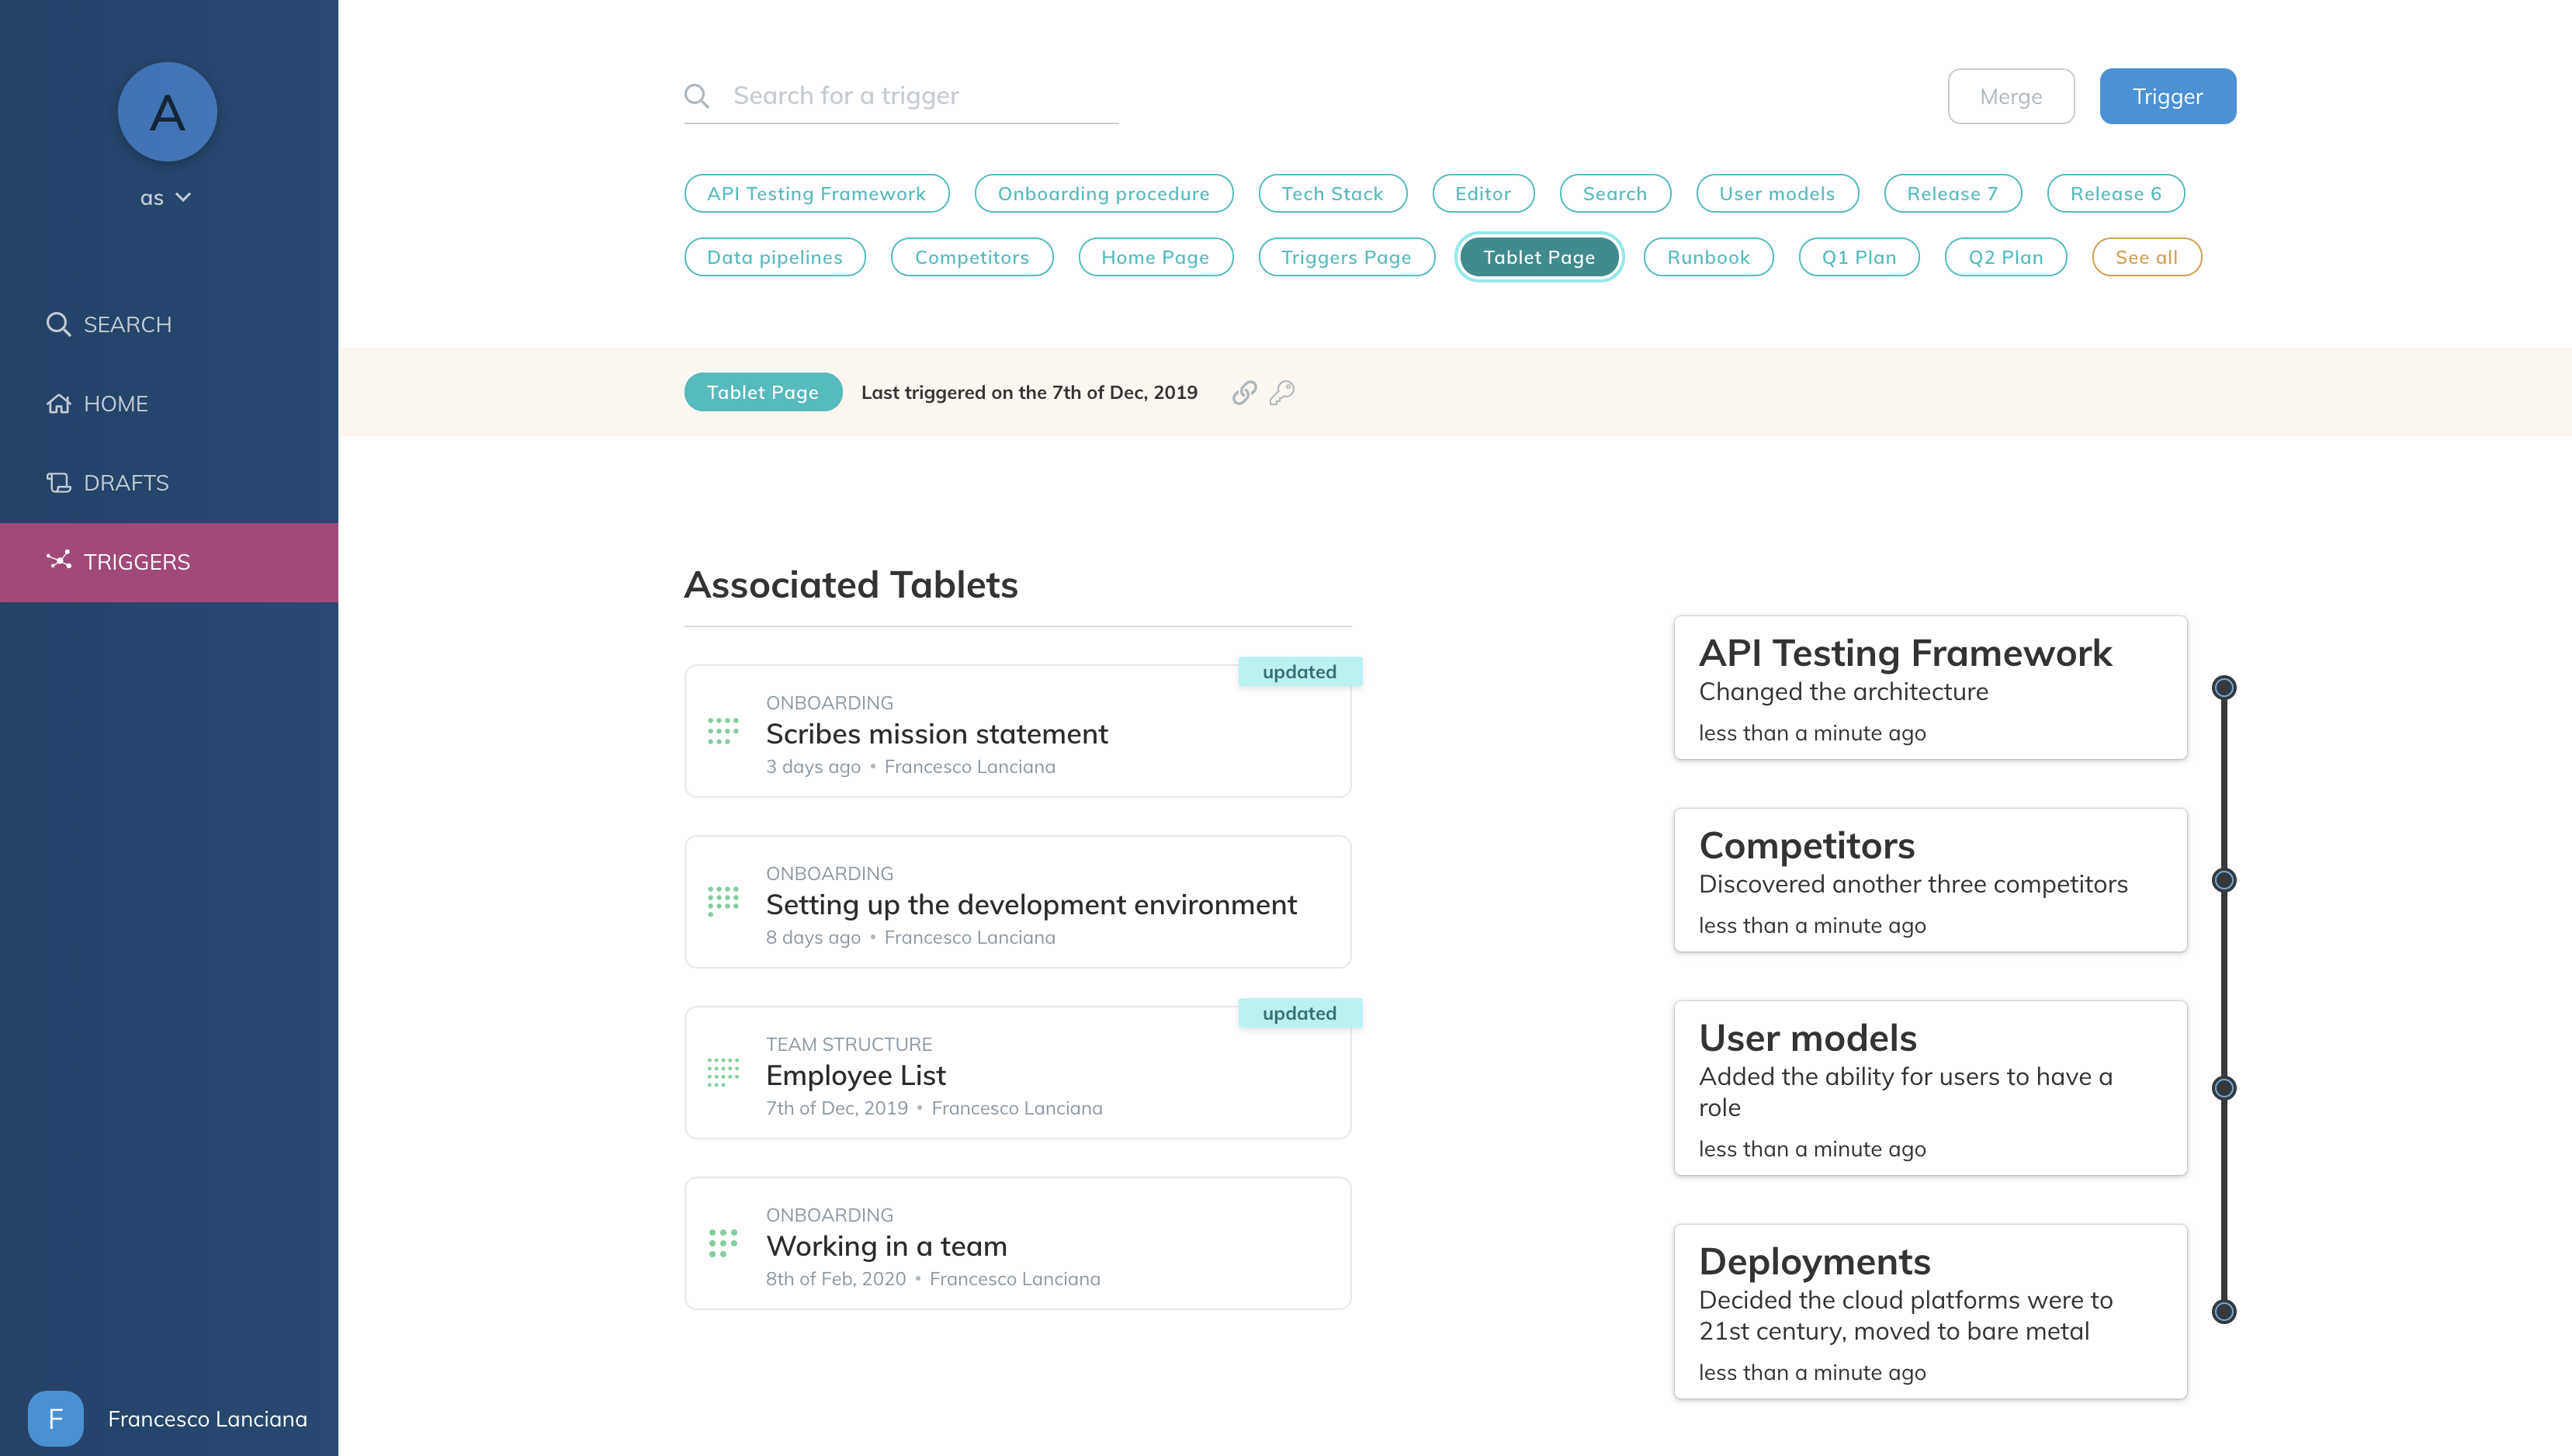The width and height of the screenshot is (2572, 1456).
Task: Select the TRIGGERS sidebar item
Action: click(x=169, y=562)
